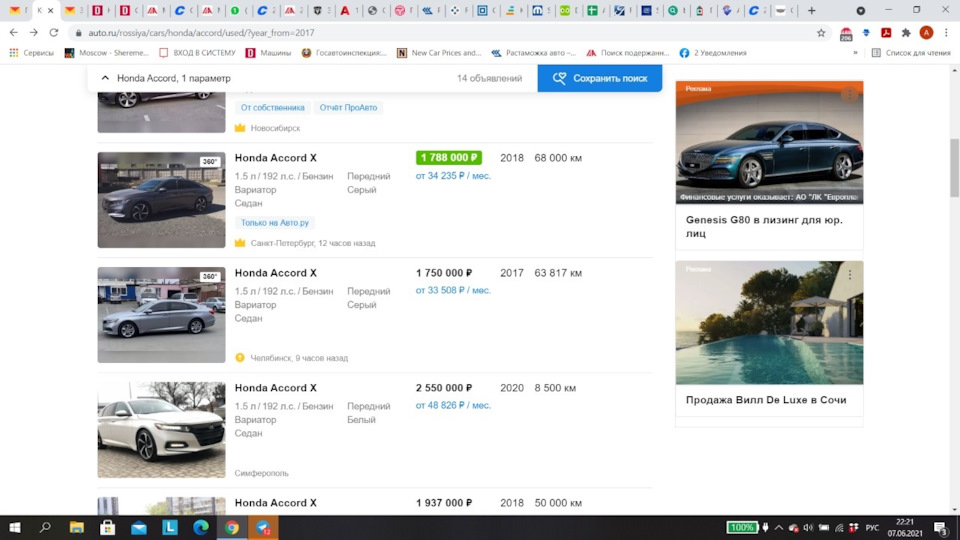Click the 360° badge on the Saint Petersburg listing photo
Viewport: 960px width, 540px height.
click(209, 162)
